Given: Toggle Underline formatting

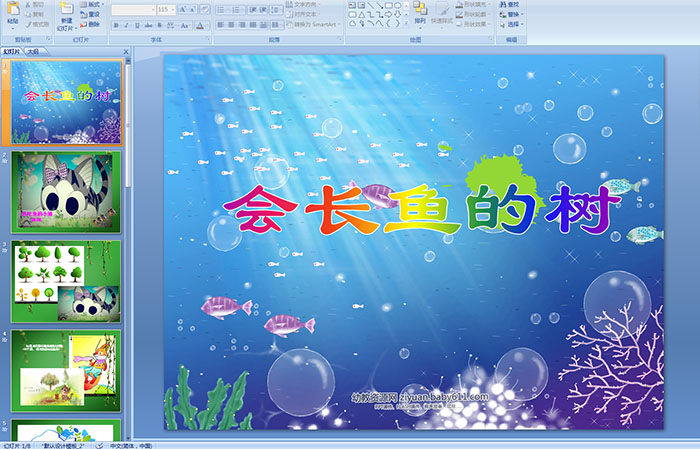Looking at the screenshot, I should [137, 25].
